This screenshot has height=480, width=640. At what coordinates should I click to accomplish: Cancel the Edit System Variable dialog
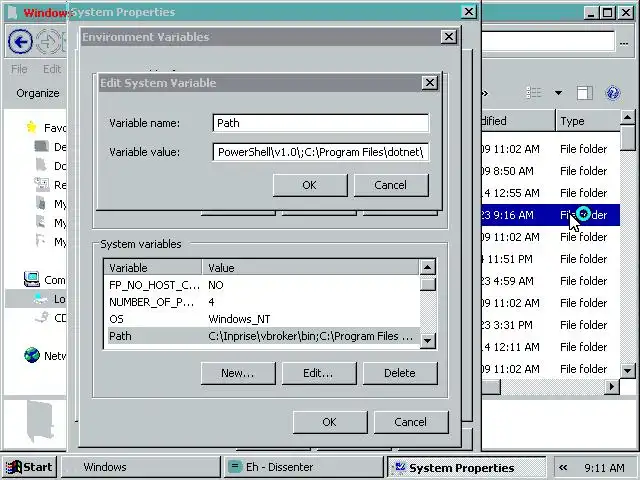pos(391,185)
